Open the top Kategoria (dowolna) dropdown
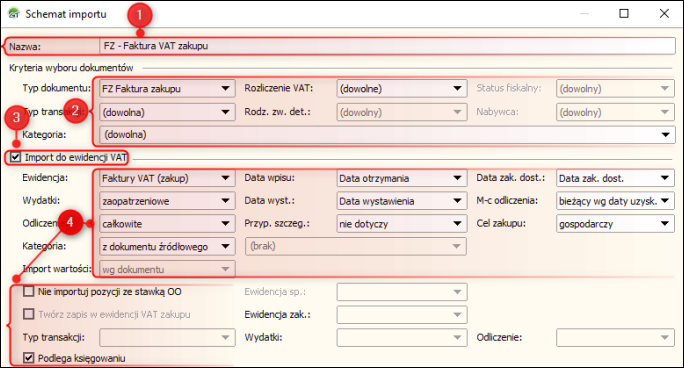Screen dimensions: 684x368 click(387, 134)
